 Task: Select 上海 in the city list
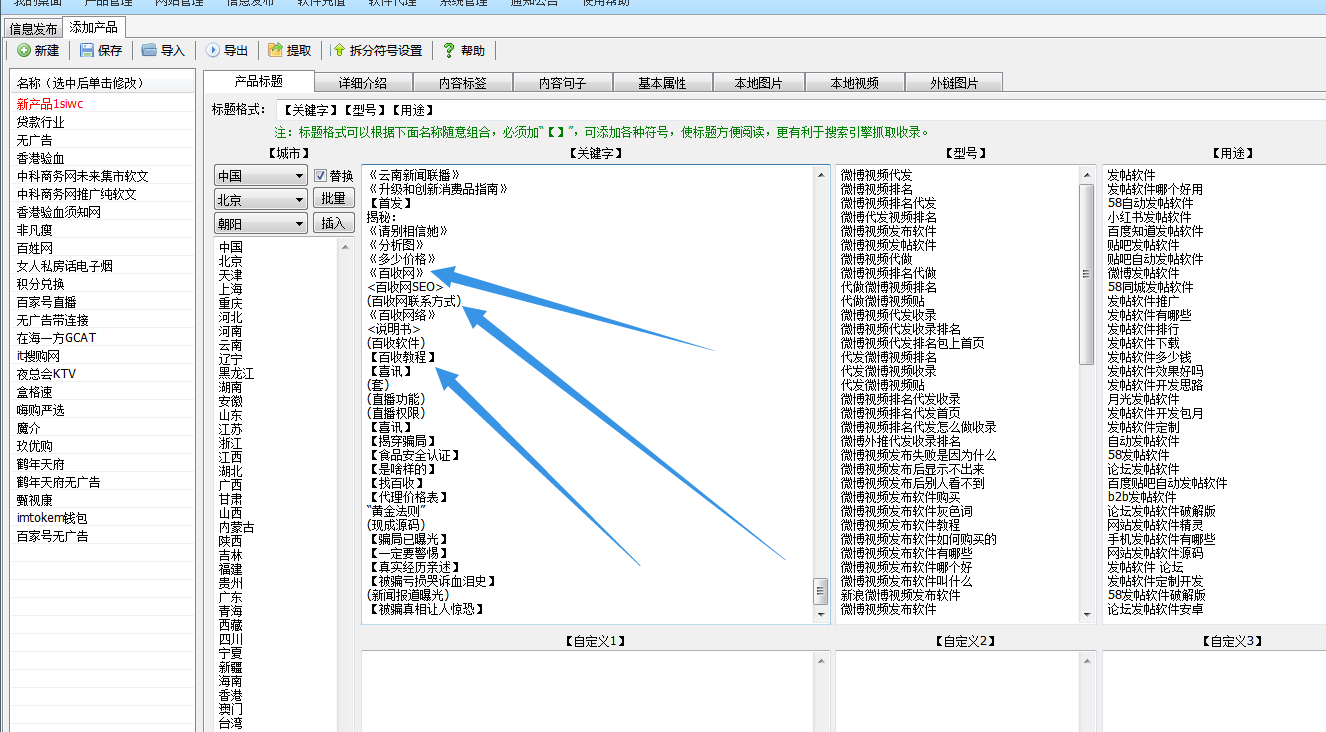pos(230,289)
